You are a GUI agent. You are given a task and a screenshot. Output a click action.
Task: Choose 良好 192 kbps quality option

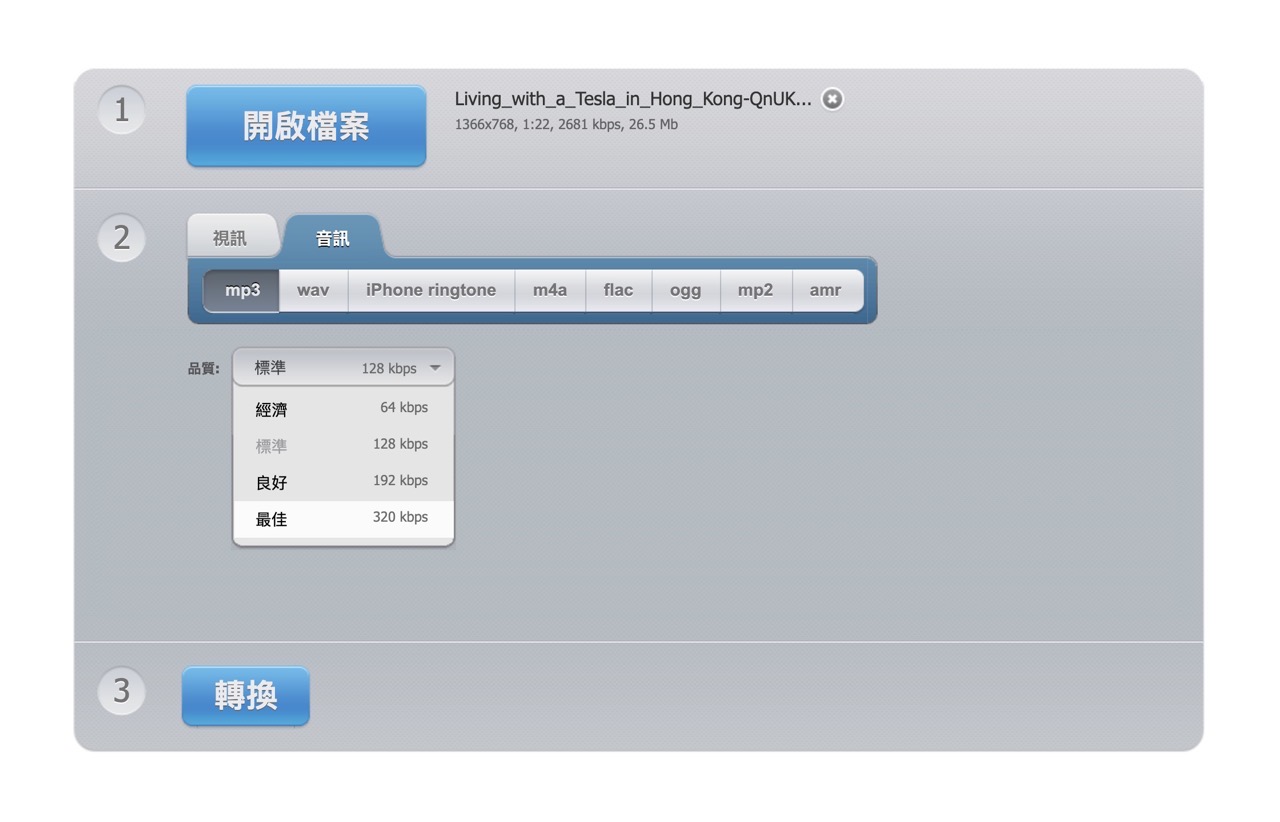click(343, 482)
